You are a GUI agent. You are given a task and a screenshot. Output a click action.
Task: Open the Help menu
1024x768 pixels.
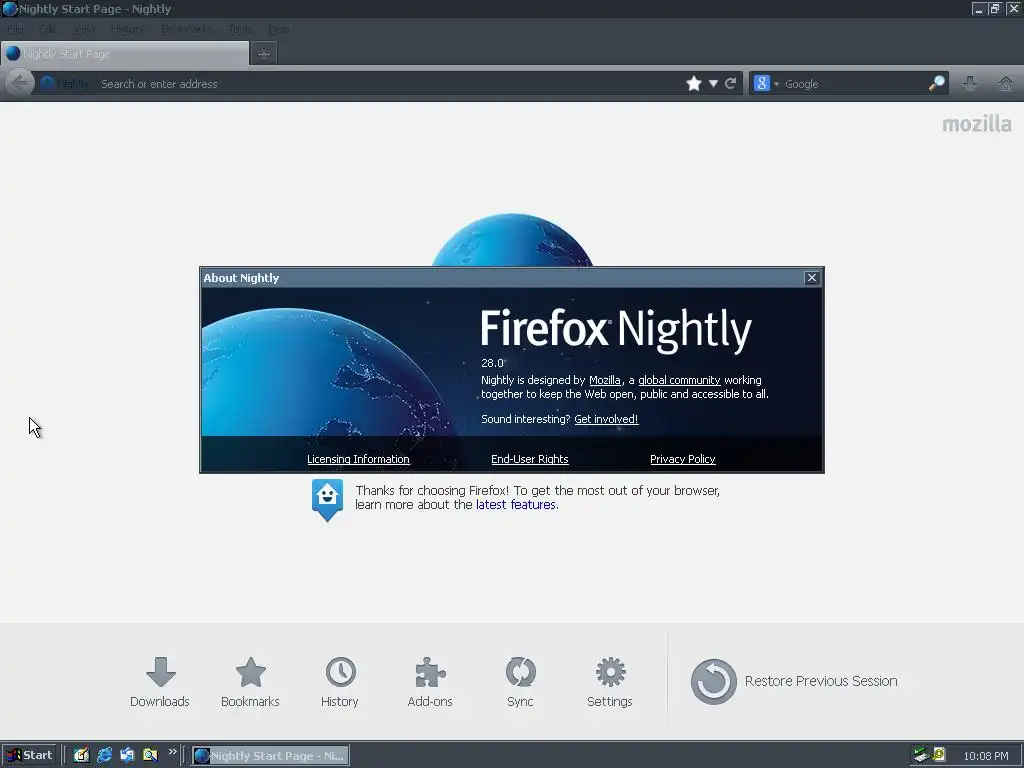278,29
